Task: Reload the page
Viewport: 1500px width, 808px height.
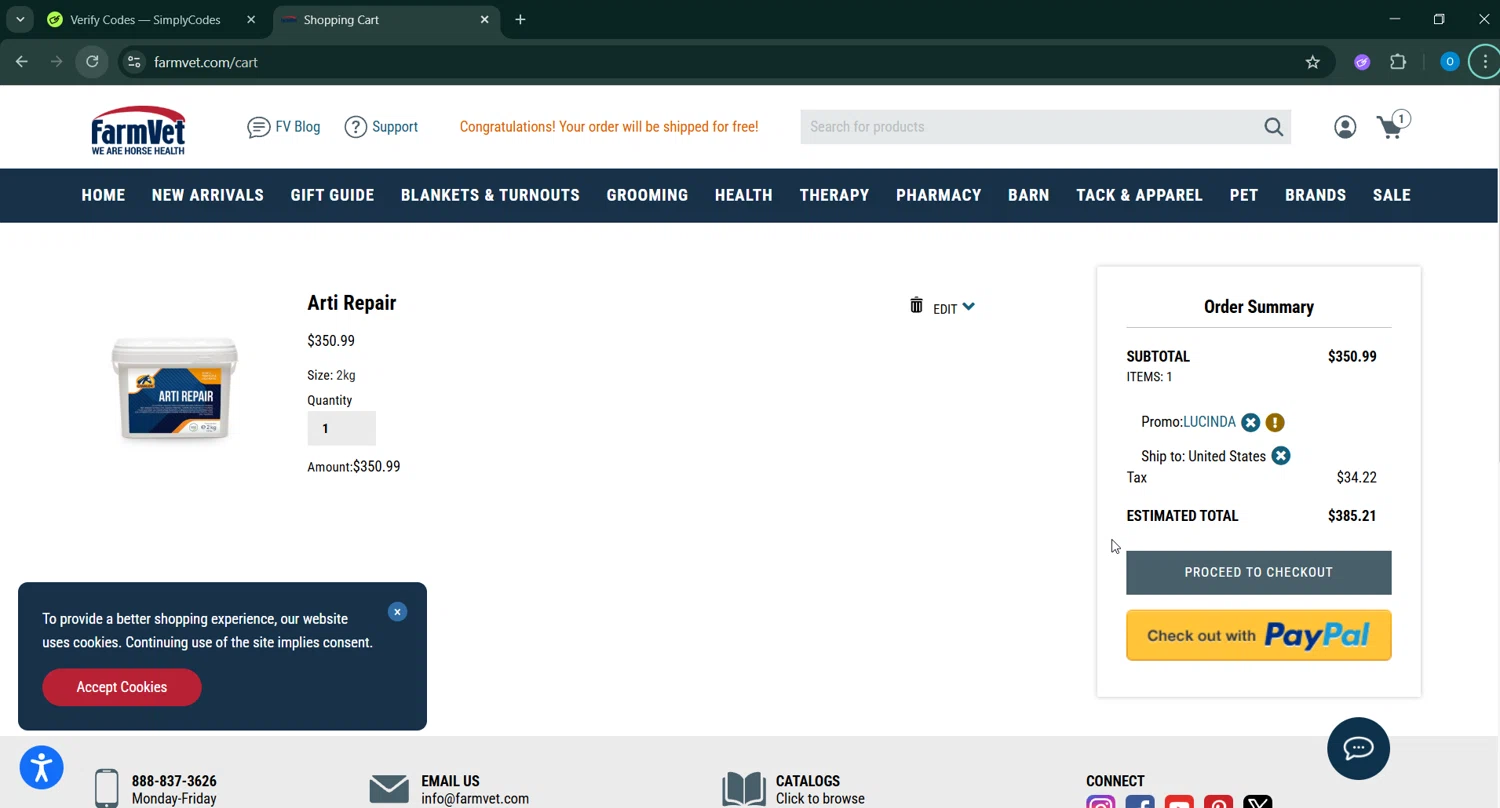Action: pyautogui.click(x=92, y=62)
